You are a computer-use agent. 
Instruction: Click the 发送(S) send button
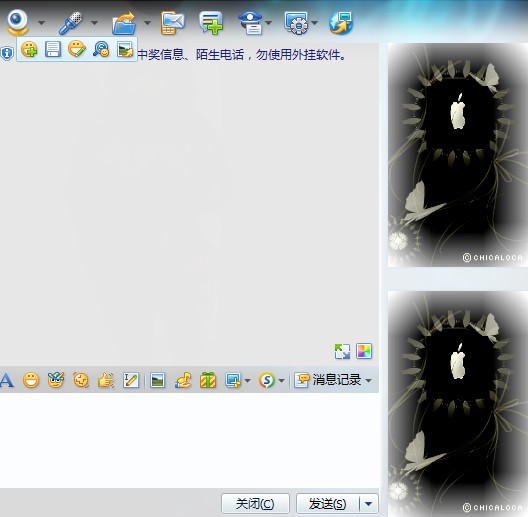pos(328,504)
